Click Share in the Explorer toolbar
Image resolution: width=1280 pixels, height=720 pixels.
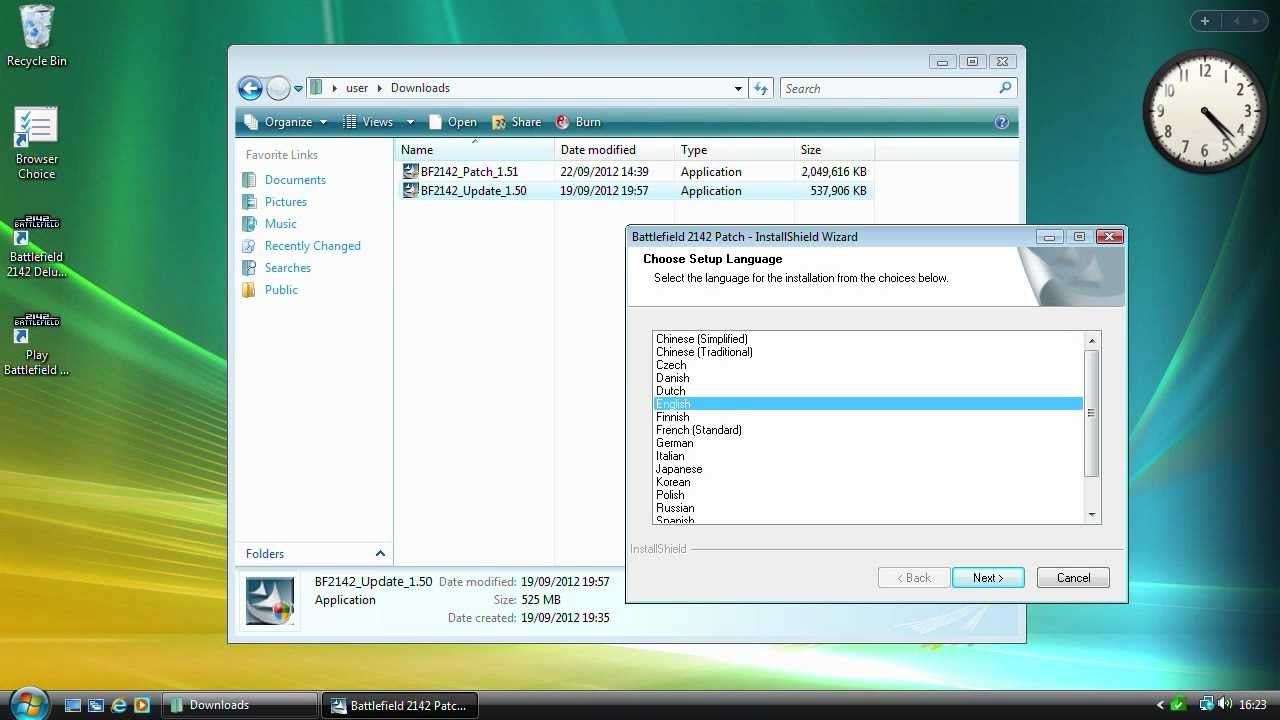pyautogui.click(x=516, y=122)
